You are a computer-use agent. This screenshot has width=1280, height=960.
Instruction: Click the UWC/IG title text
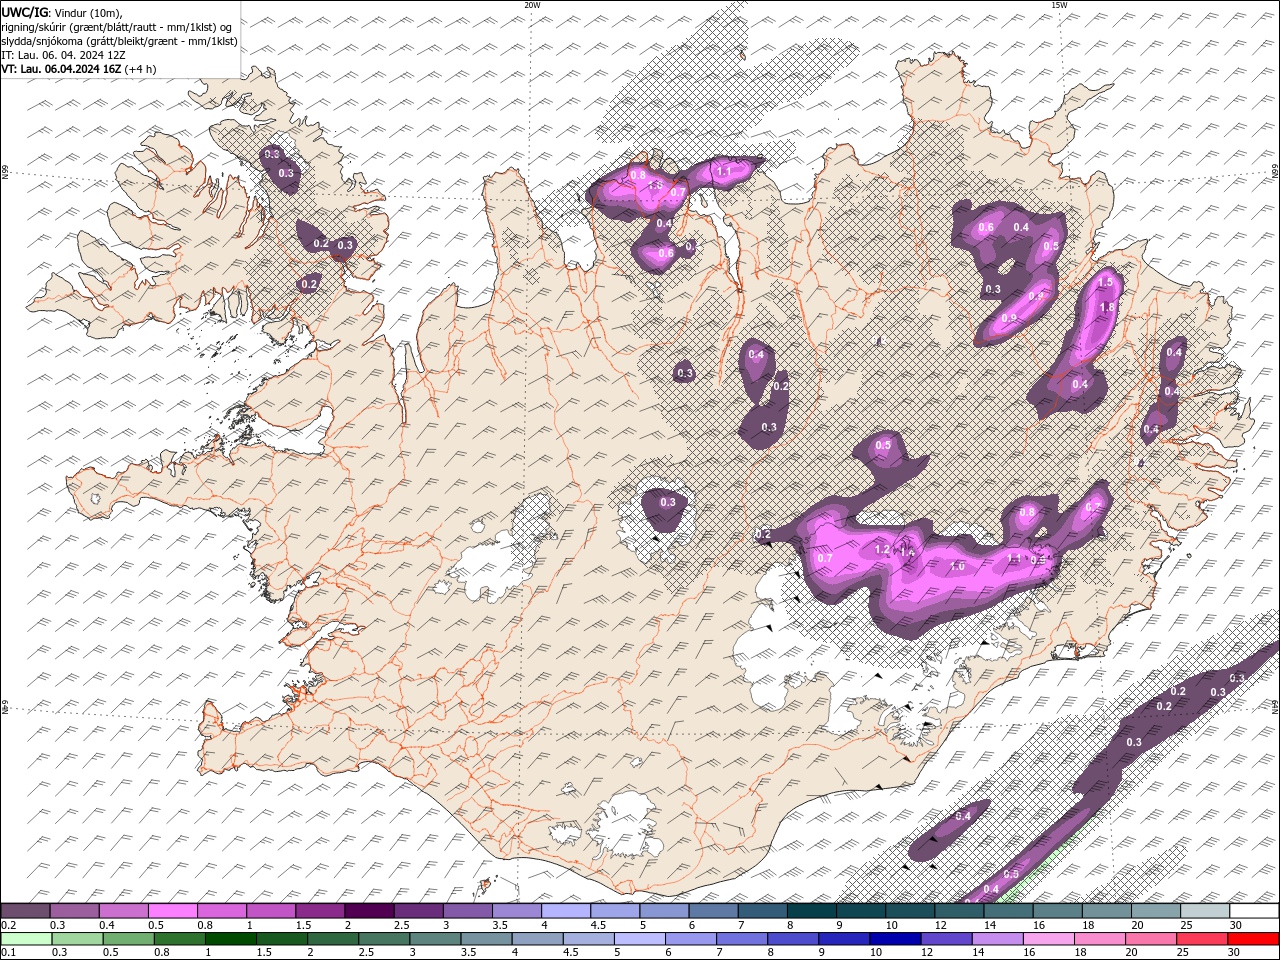tap(22, 11)
